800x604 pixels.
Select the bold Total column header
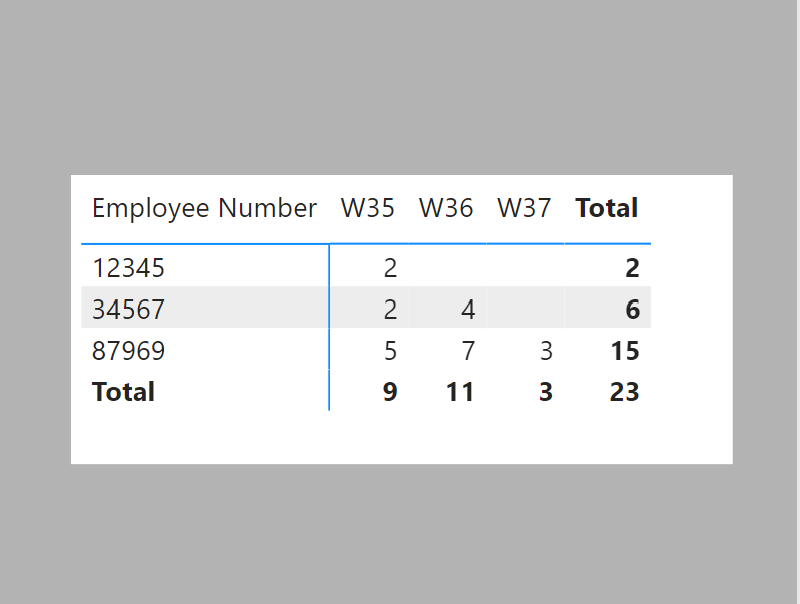click(x=607, y=208)
